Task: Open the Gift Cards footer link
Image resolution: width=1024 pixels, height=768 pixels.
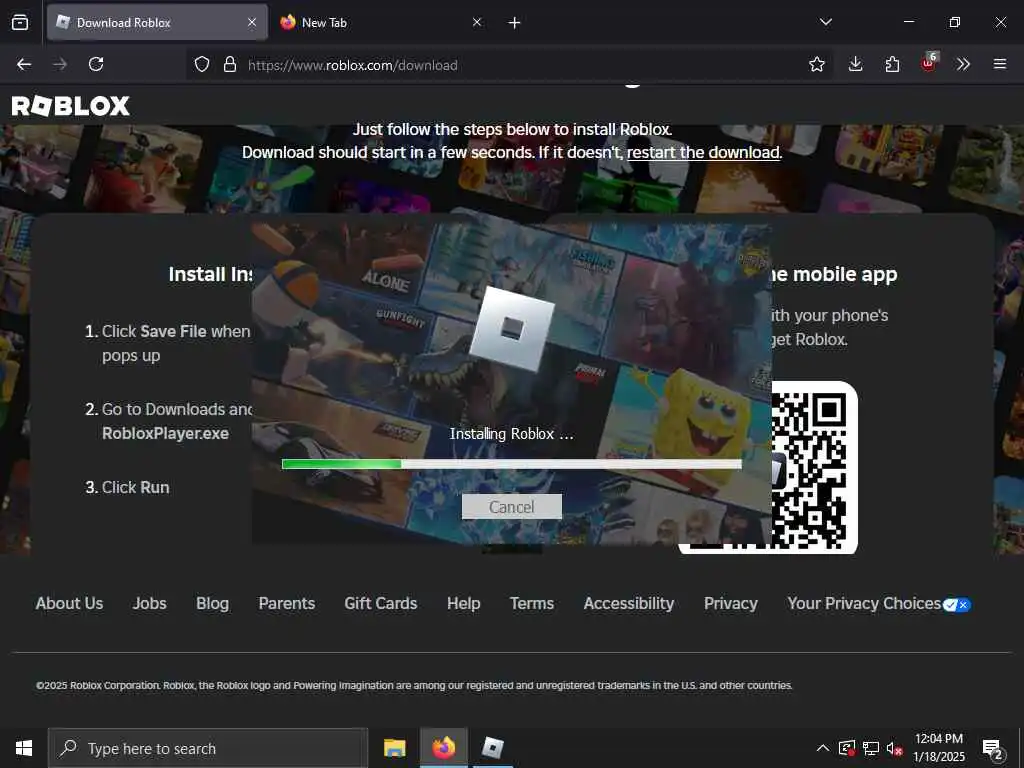Action: click(x=381, y=603)
